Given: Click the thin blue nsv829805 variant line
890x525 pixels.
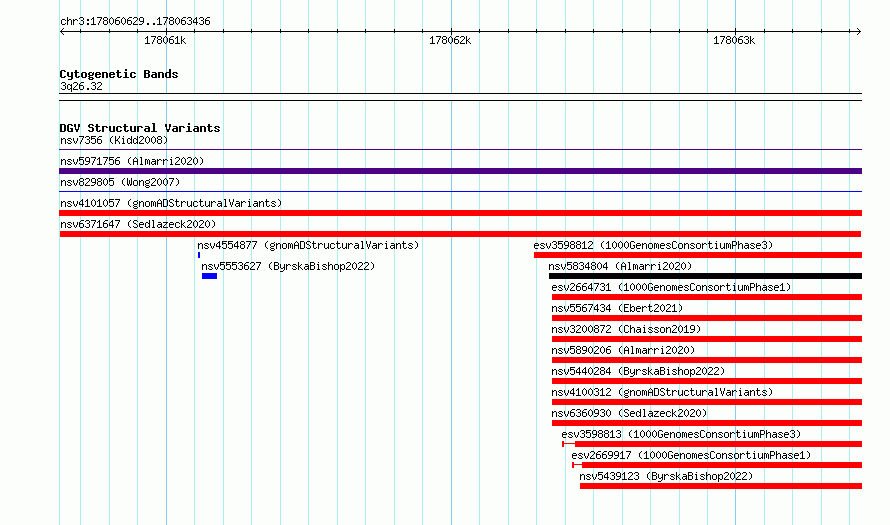Looking at the screenshot, I should (460, 192).
